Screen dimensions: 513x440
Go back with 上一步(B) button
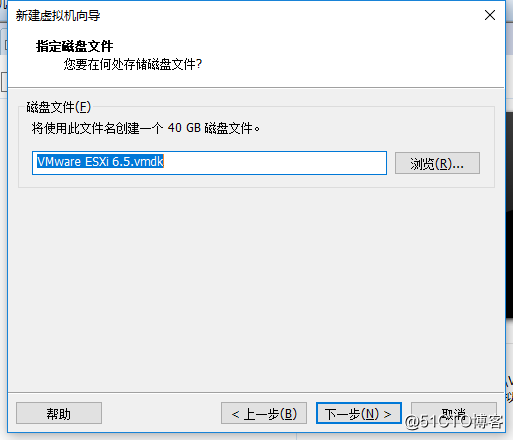click(264, 413)
